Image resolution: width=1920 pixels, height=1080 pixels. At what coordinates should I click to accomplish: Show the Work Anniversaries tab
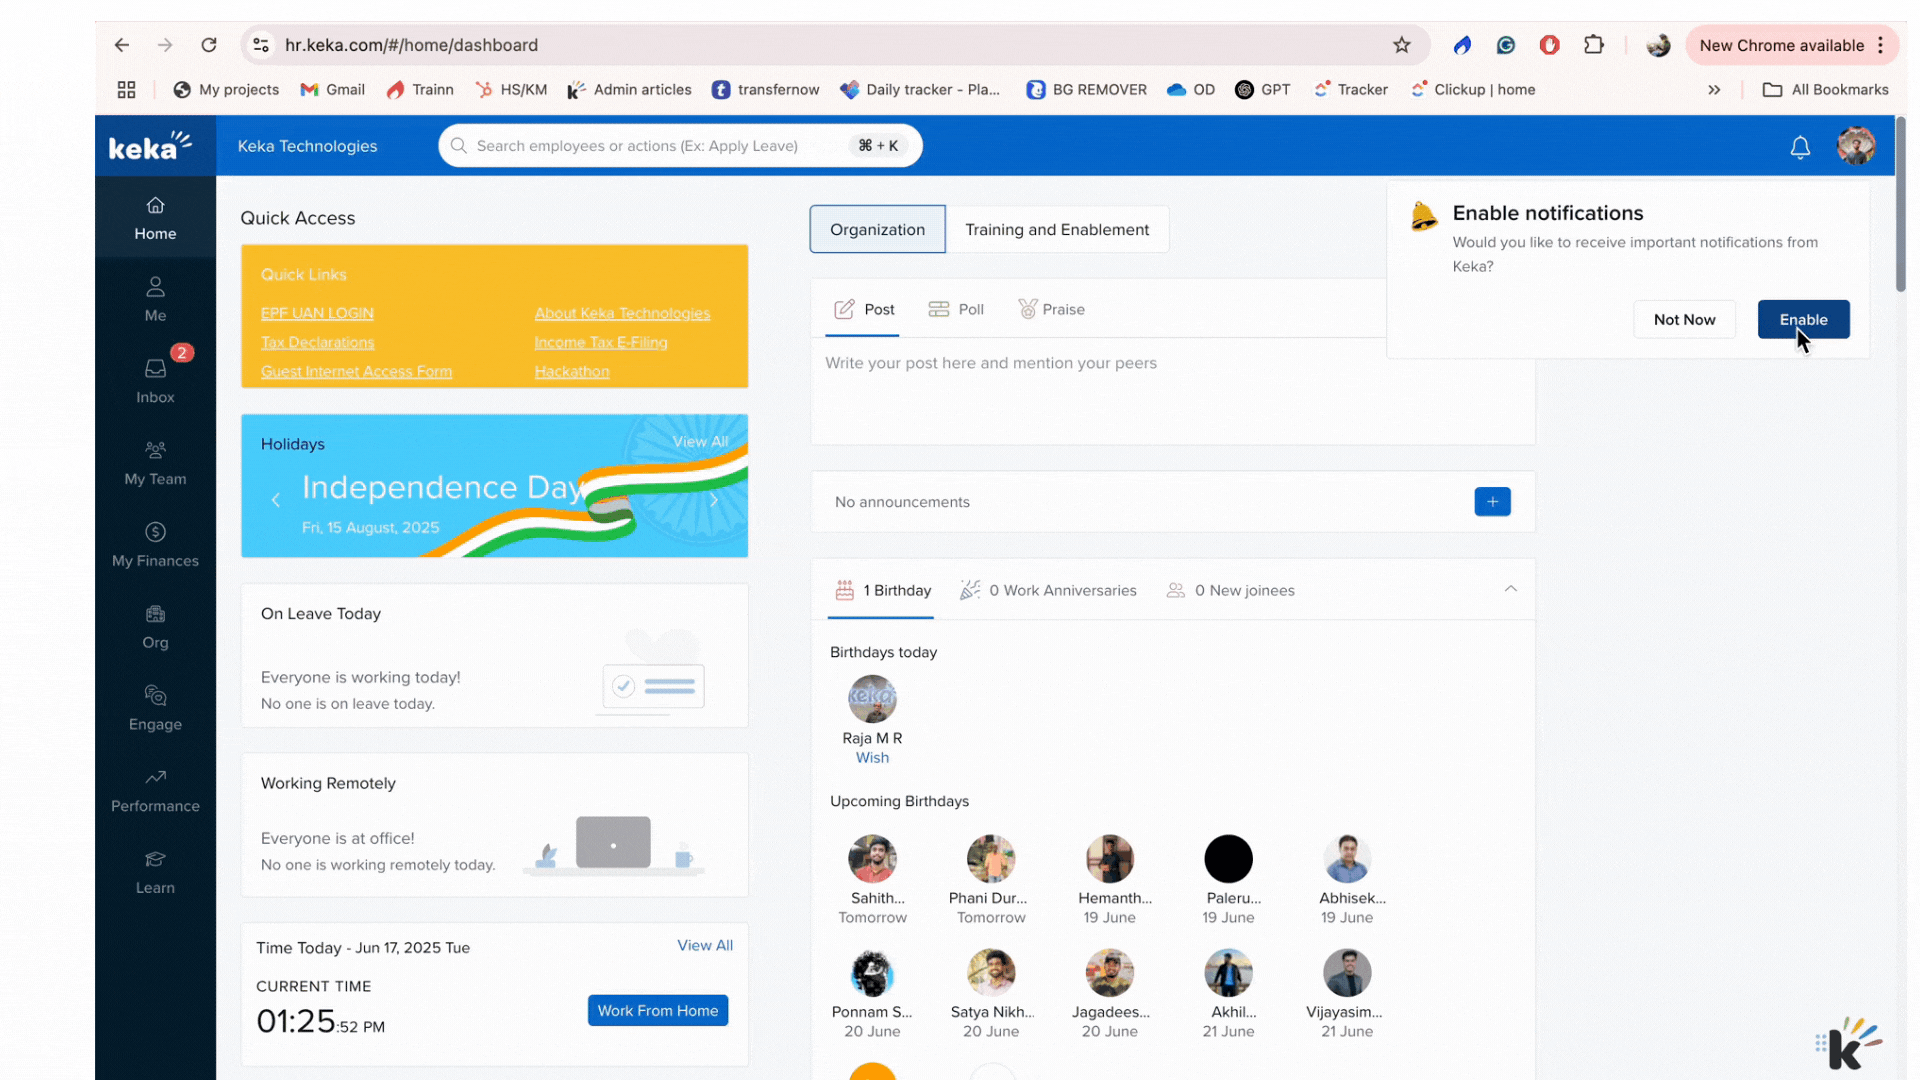(1049, 590)
